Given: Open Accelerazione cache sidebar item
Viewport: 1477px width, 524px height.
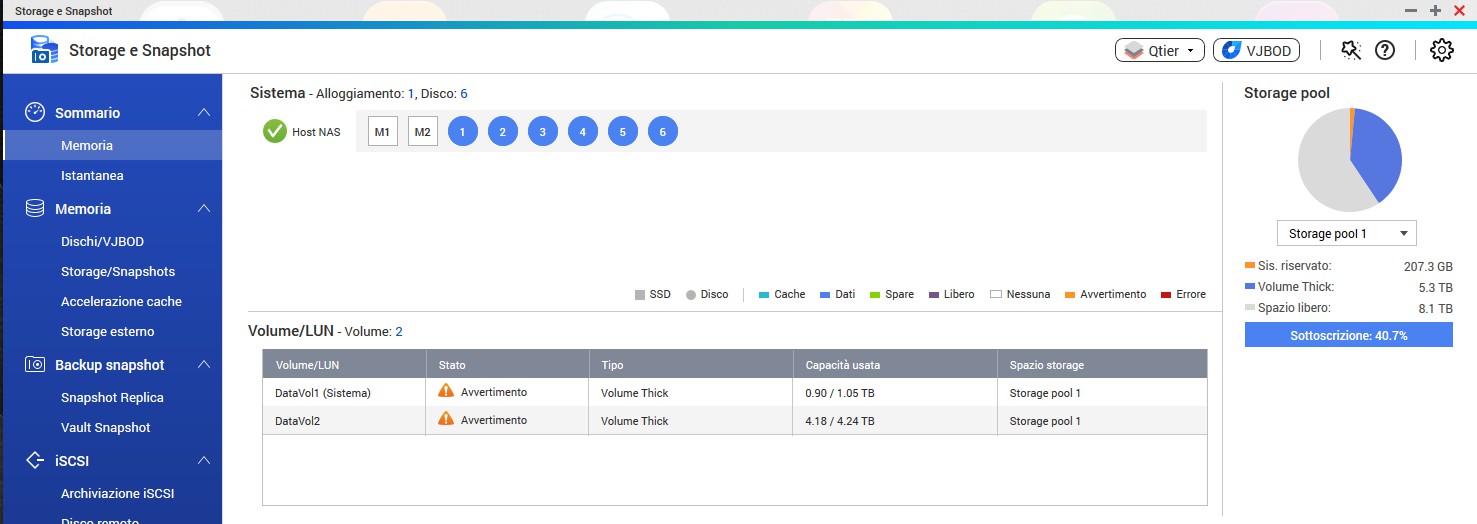Looking at the screenshot, I should (x=121, y=301).
